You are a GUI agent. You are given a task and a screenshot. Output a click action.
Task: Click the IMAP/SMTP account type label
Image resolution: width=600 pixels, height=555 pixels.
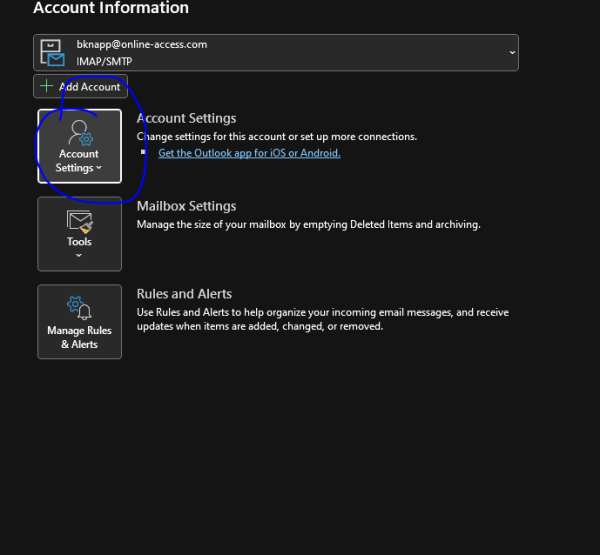tap(104, 61)
